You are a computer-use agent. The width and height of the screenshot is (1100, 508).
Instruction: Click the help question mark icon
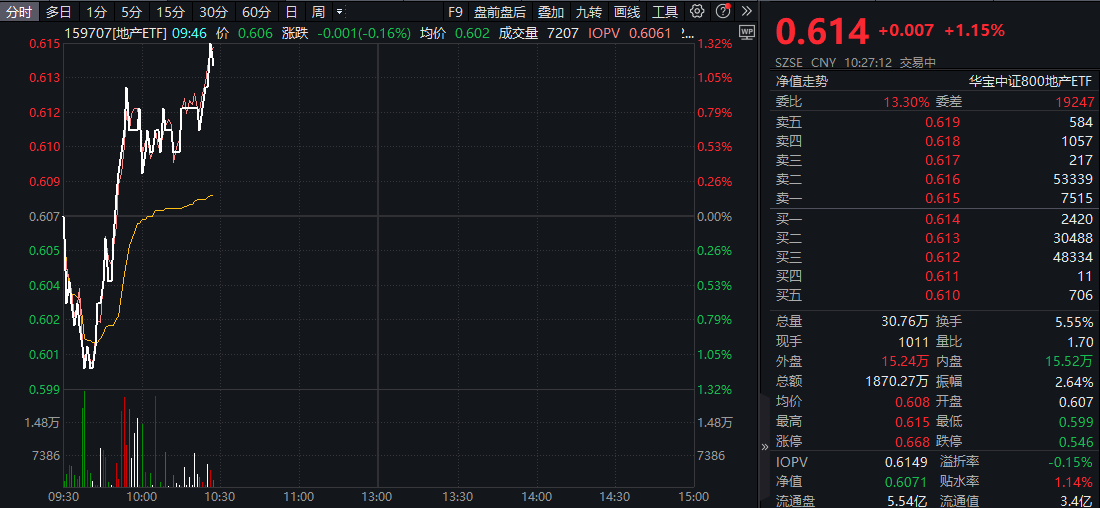pyautogui.click(x=721, y=12)
